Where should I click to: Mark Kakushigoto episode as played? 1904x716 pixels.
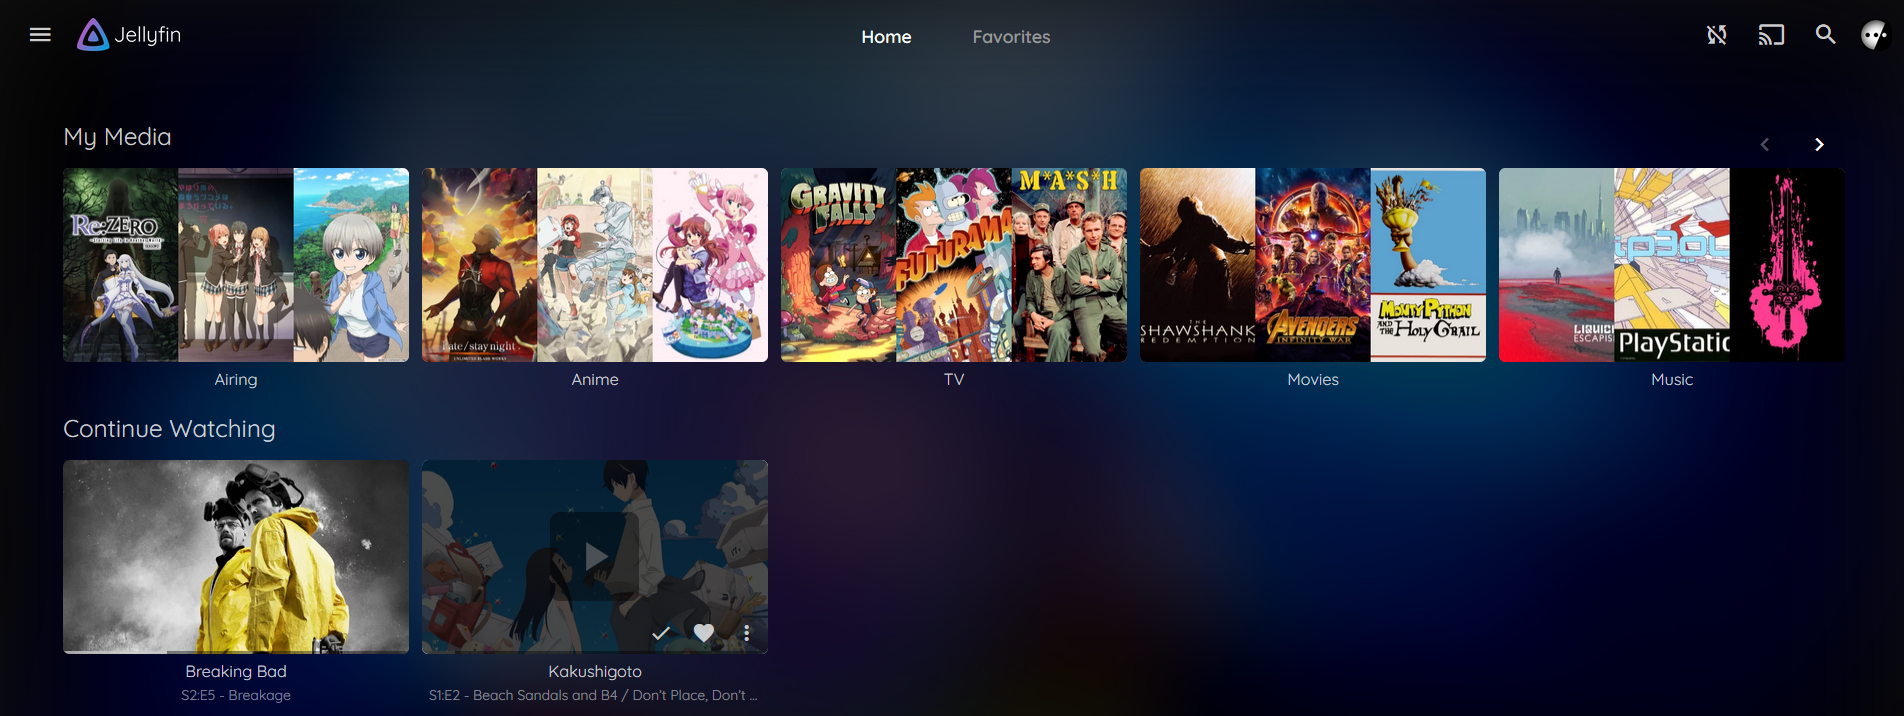pyautogui.click(x=661, y=633)
